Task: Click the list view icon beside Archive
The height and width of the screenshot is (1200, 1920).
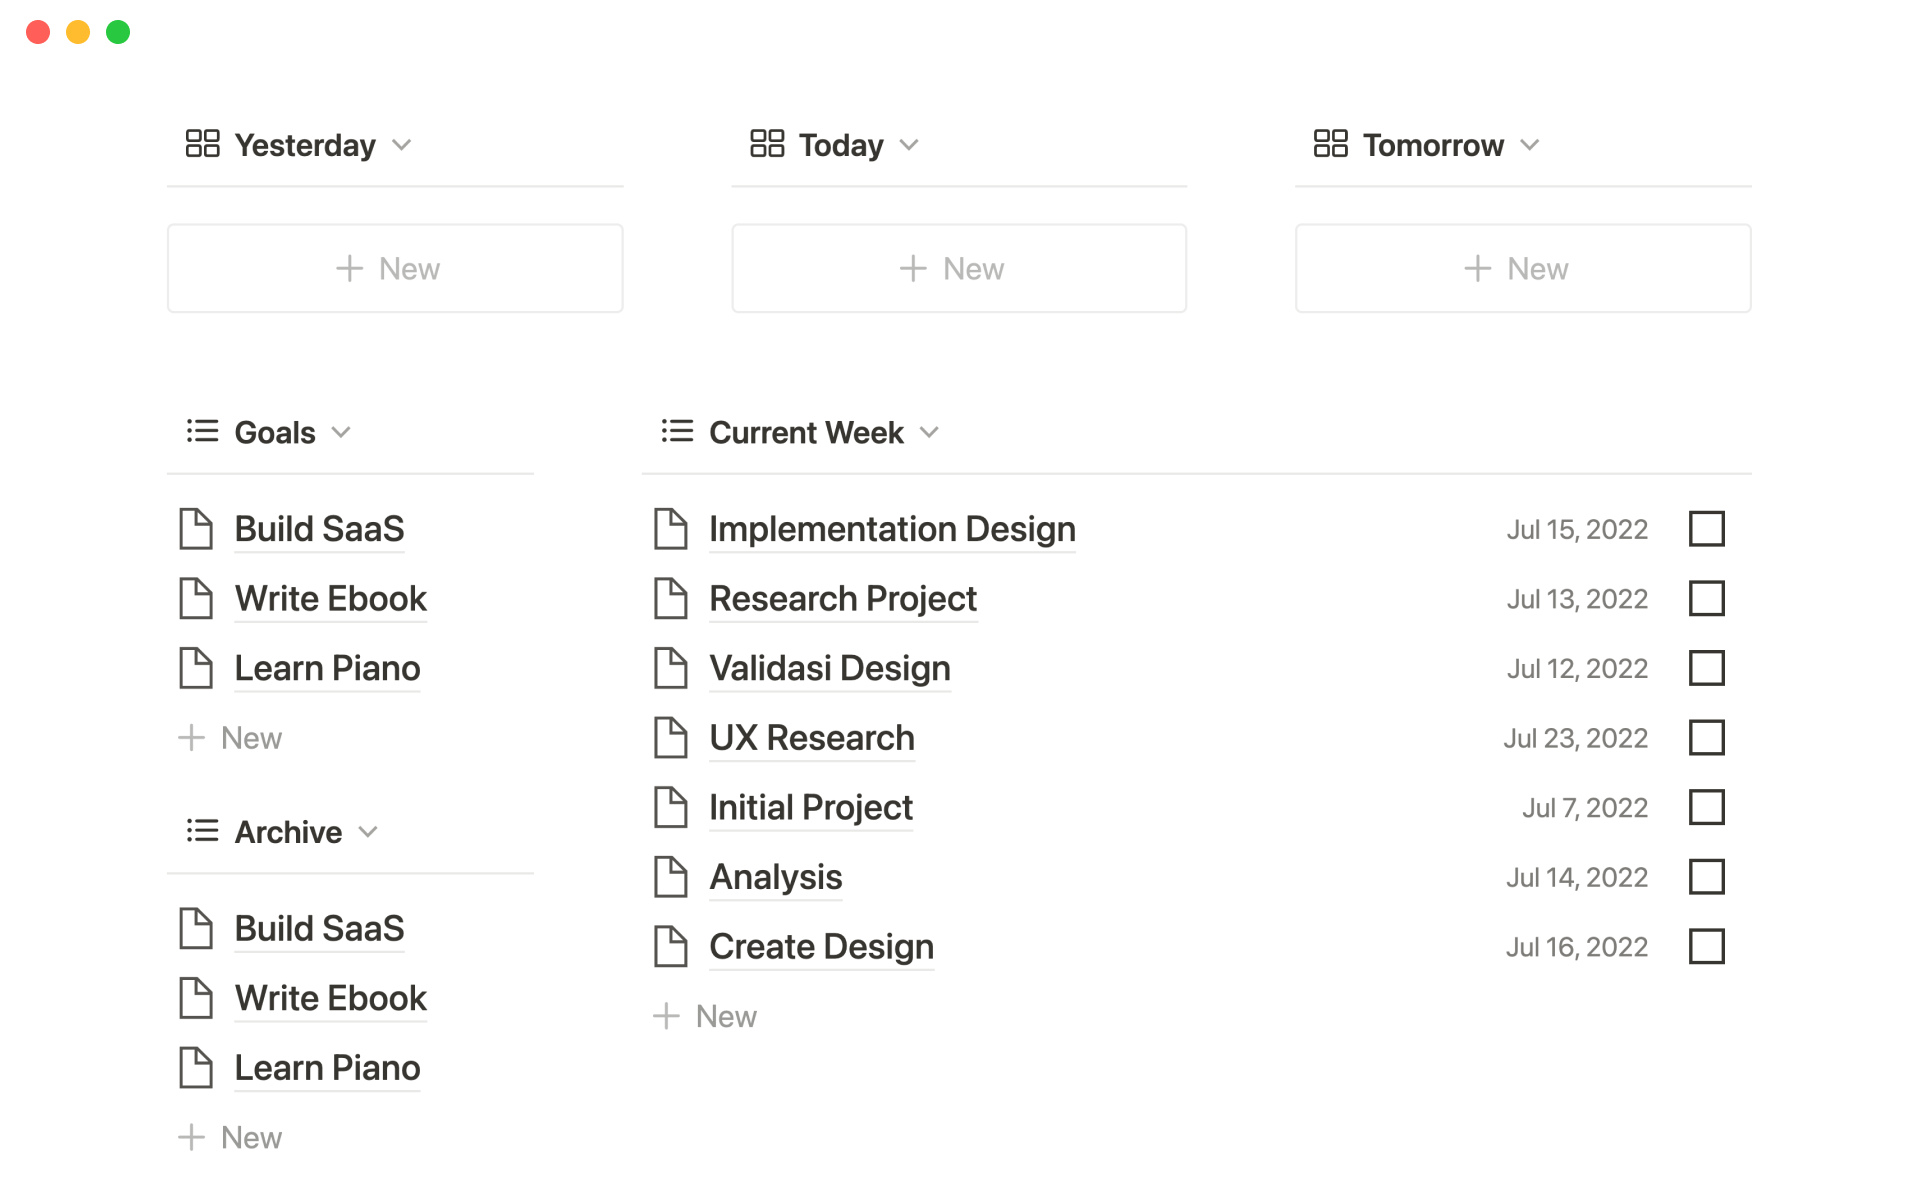Action: pos(202,831)
